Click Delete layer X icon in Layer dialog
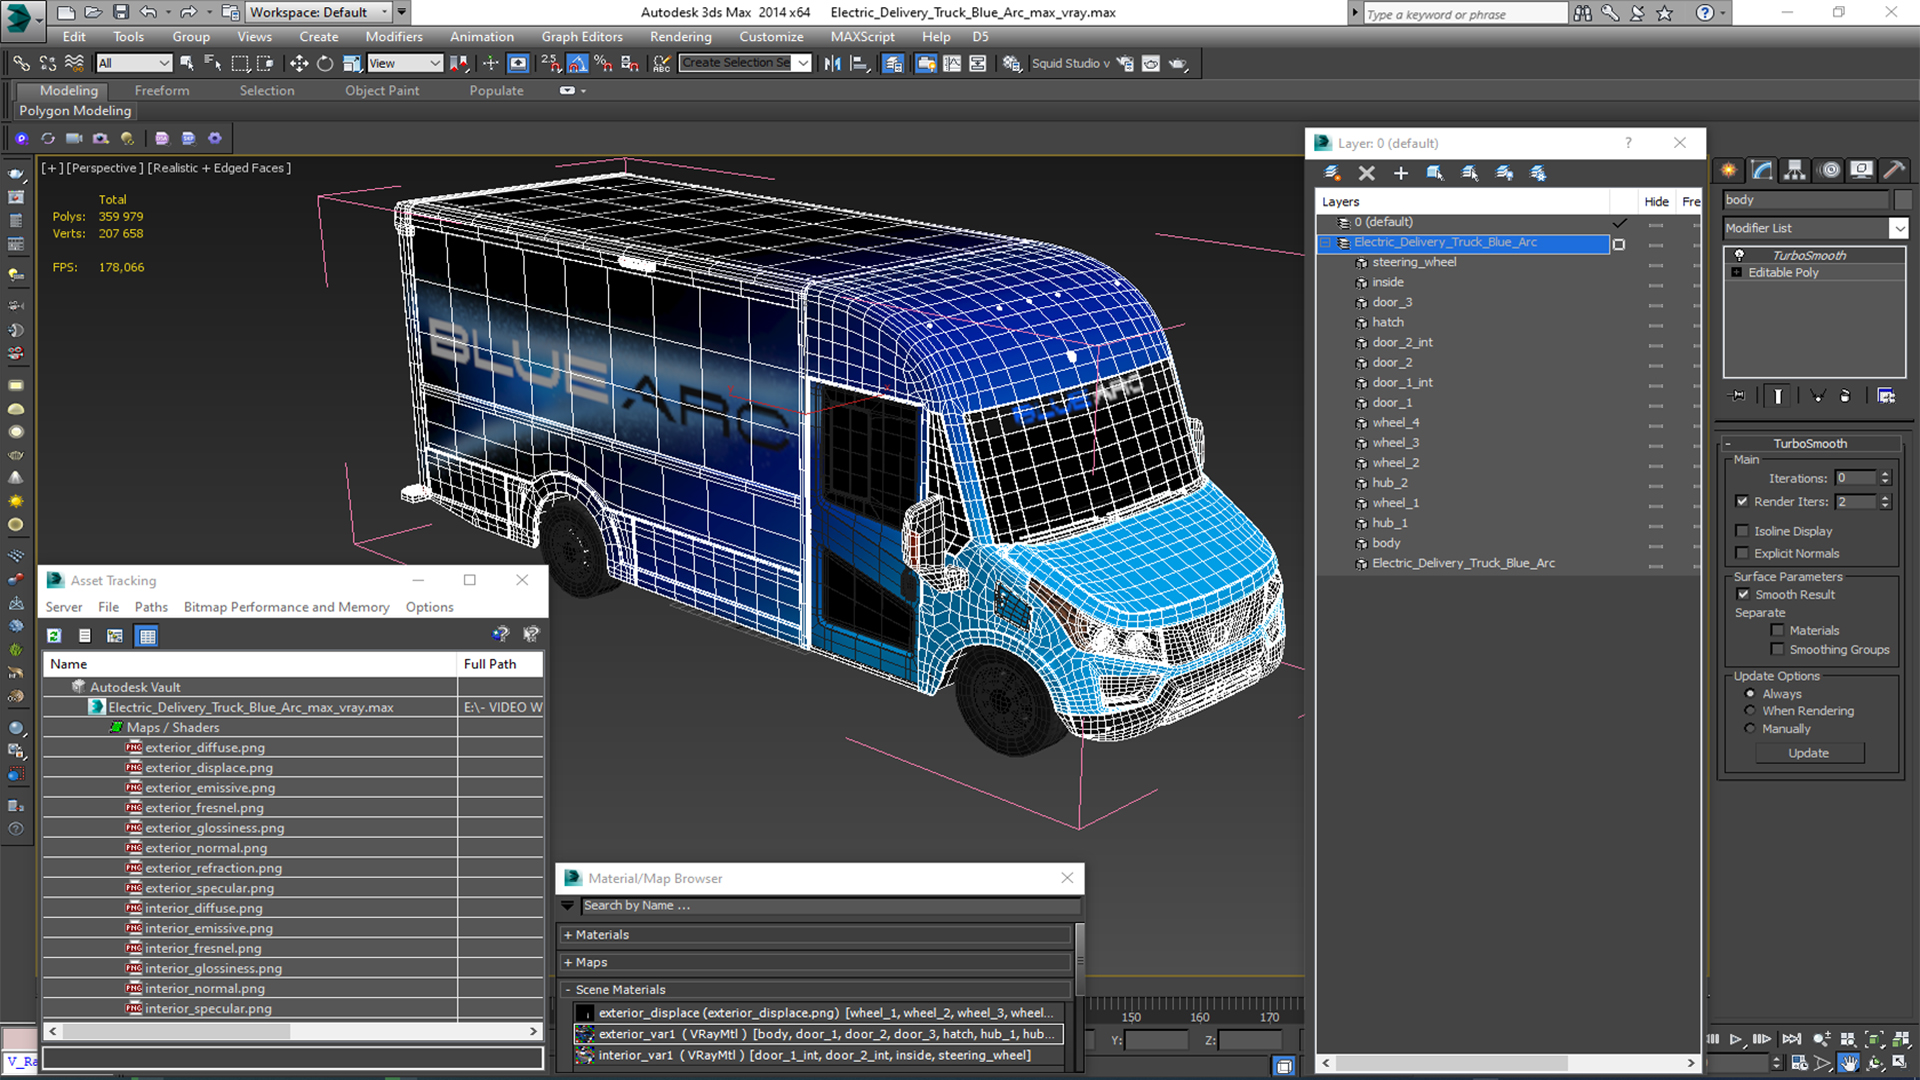This screenshot has height=1080, width=1920. (1367, 173)
